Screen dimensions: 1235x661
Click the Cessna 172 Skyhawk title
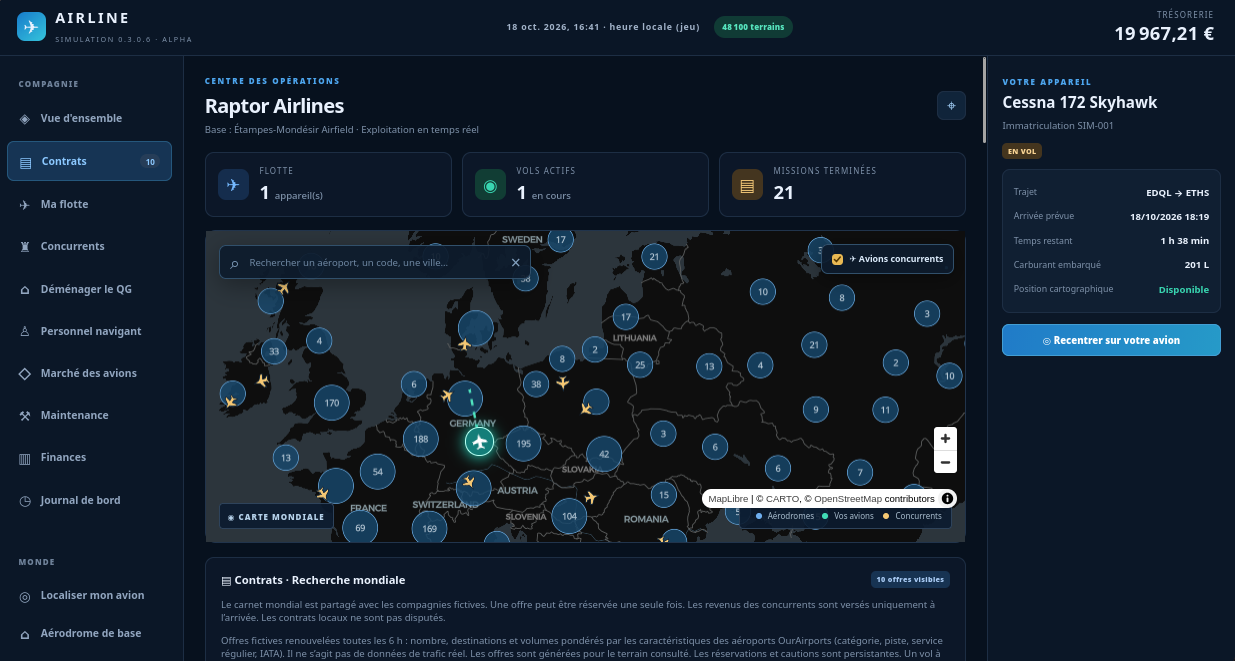click(x=1080, y=102)
